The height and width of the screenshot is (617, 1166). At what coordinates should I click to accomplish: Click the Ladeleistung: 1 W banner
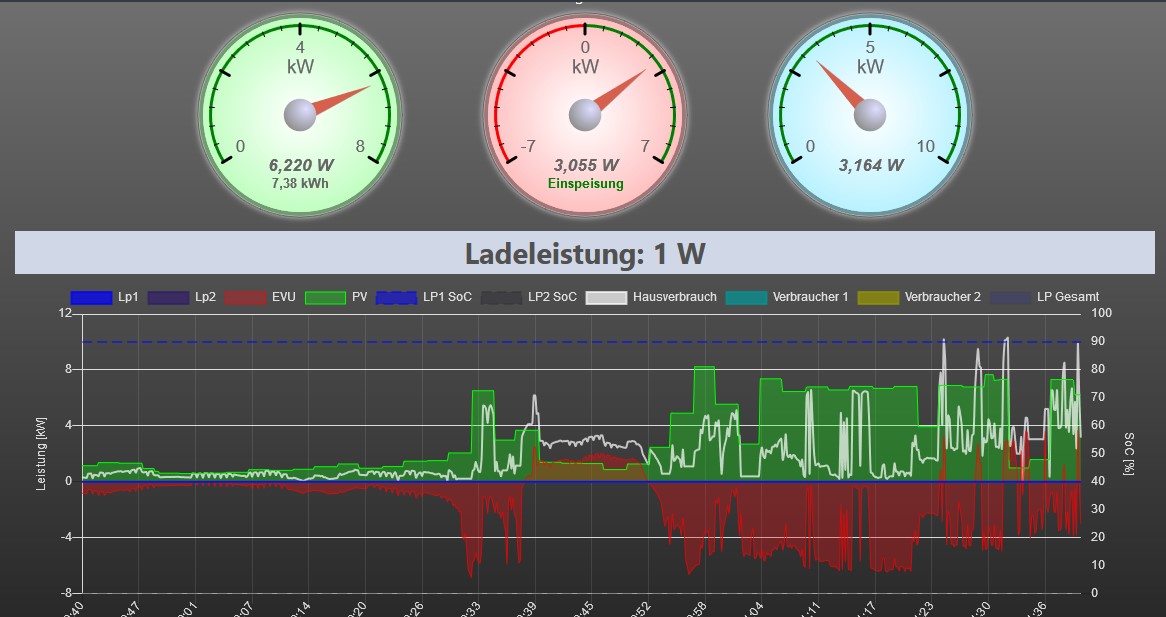584,253
